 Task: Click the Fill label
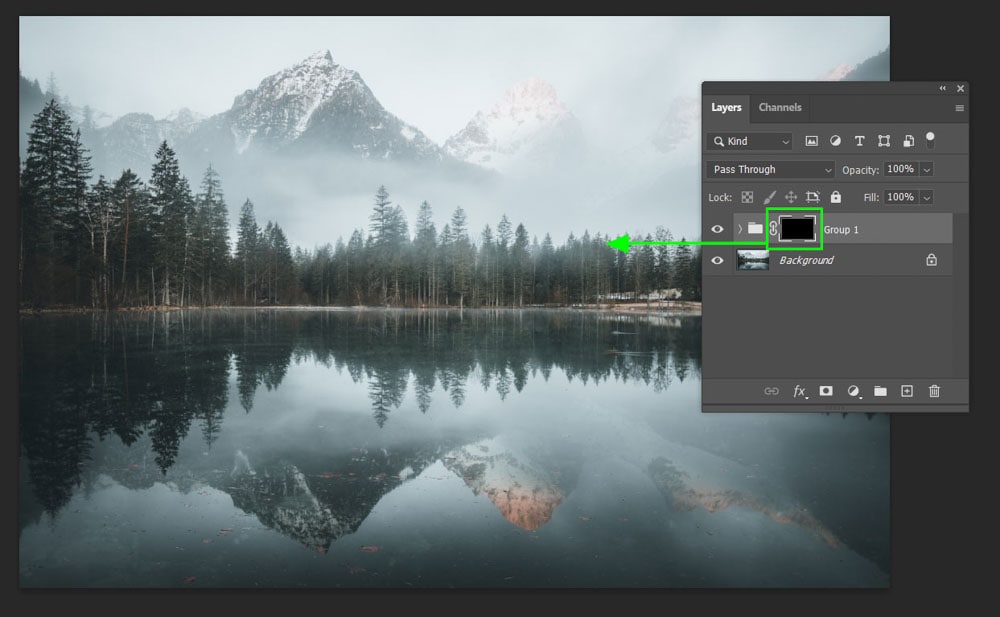tap(871, 198)
